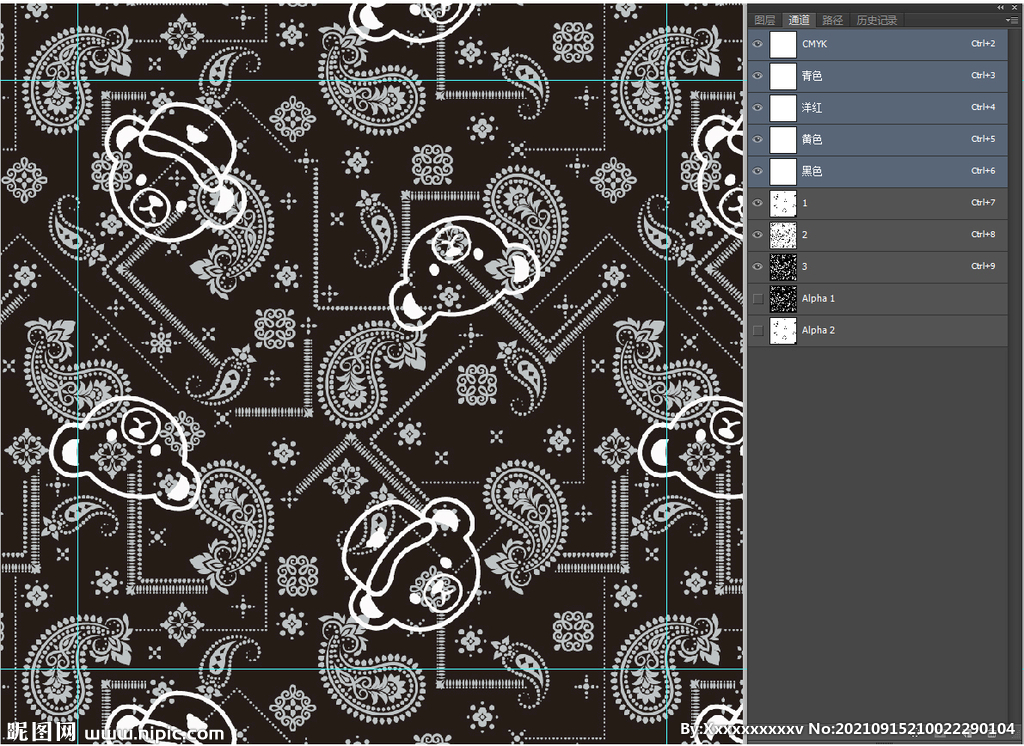Image resolution: width=1024 pixels, height=746 pixels.
Task: Click the Ctrl+6 shortcut label
Action: (x=983, y=170)
